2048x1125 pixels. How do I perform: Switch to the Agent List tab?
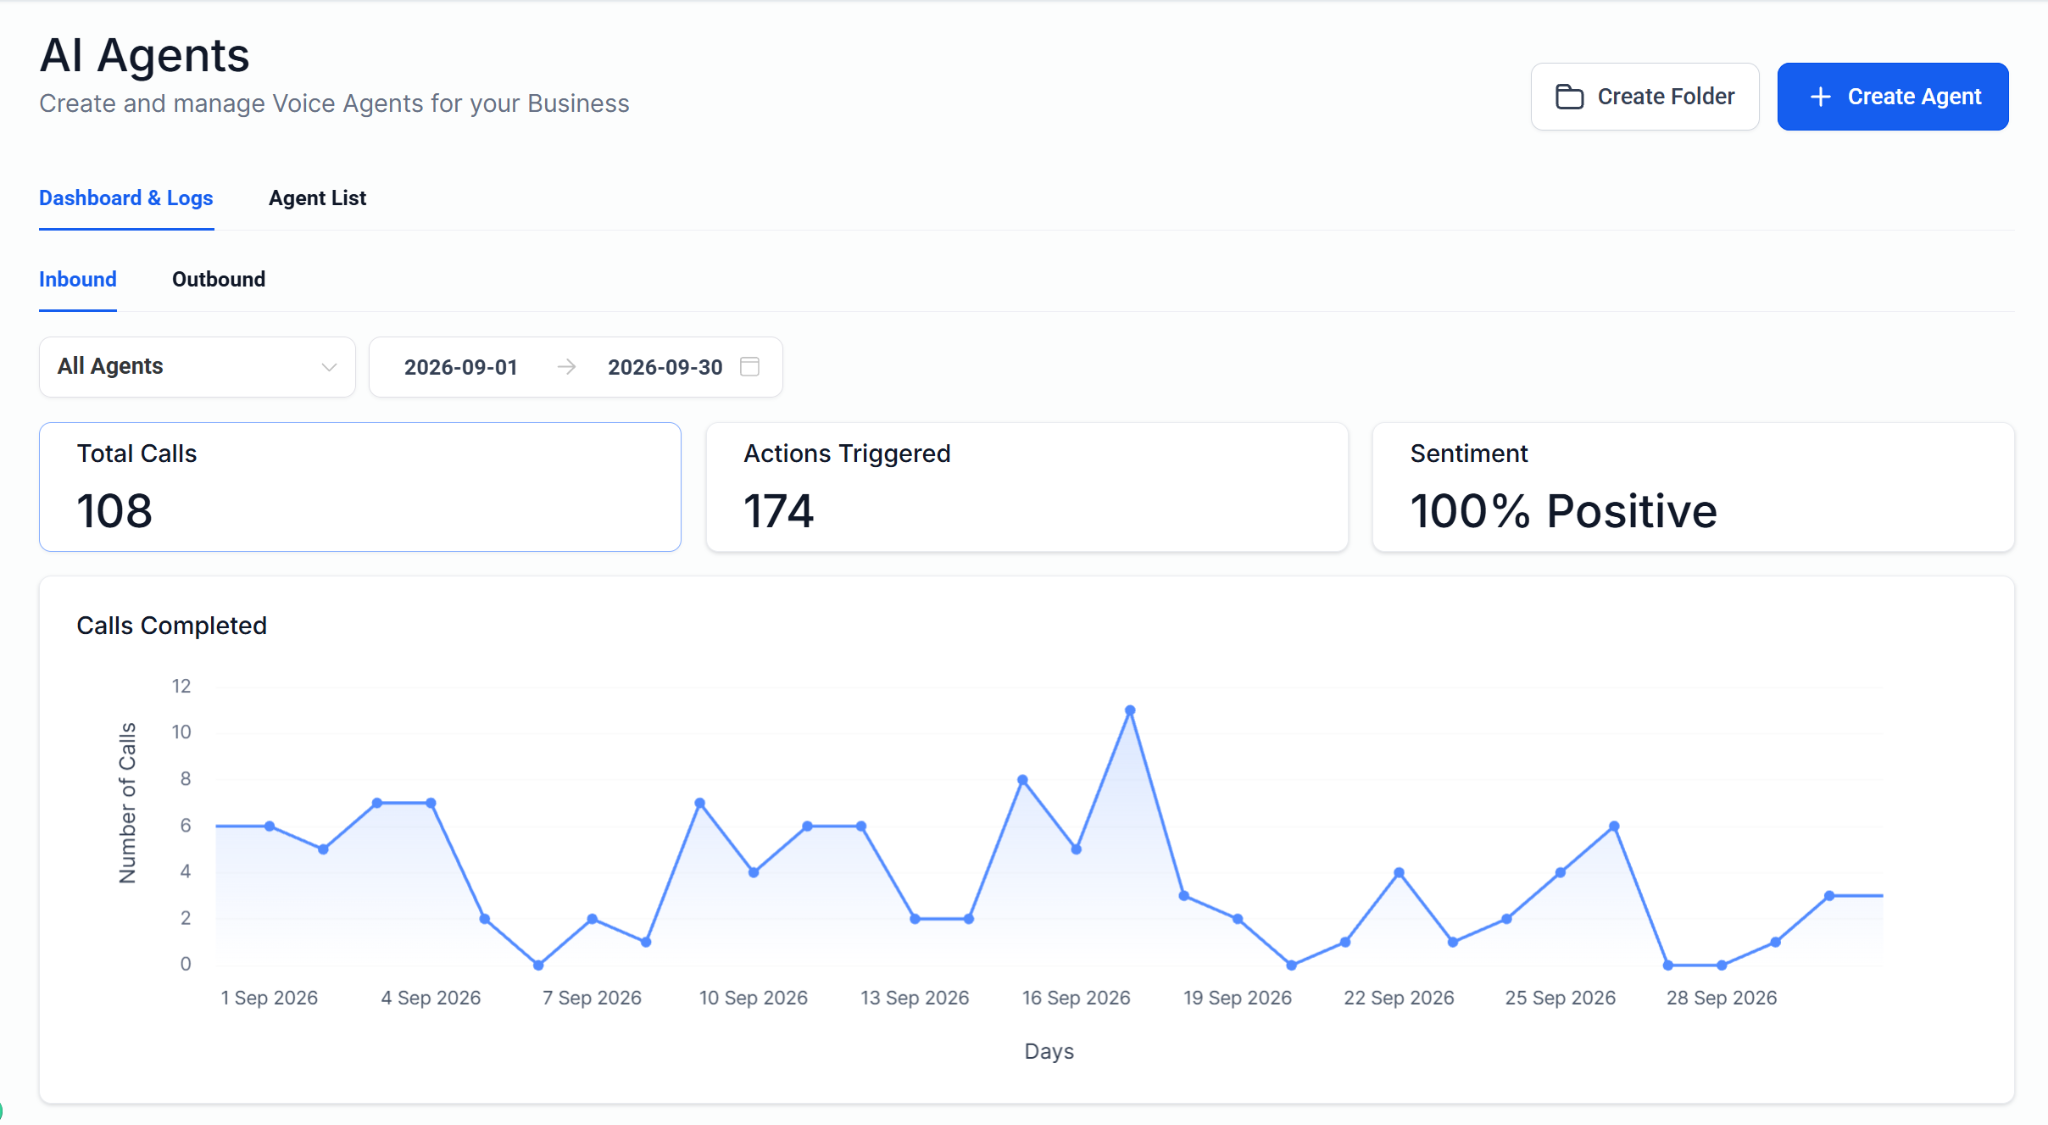pos(317,198)
